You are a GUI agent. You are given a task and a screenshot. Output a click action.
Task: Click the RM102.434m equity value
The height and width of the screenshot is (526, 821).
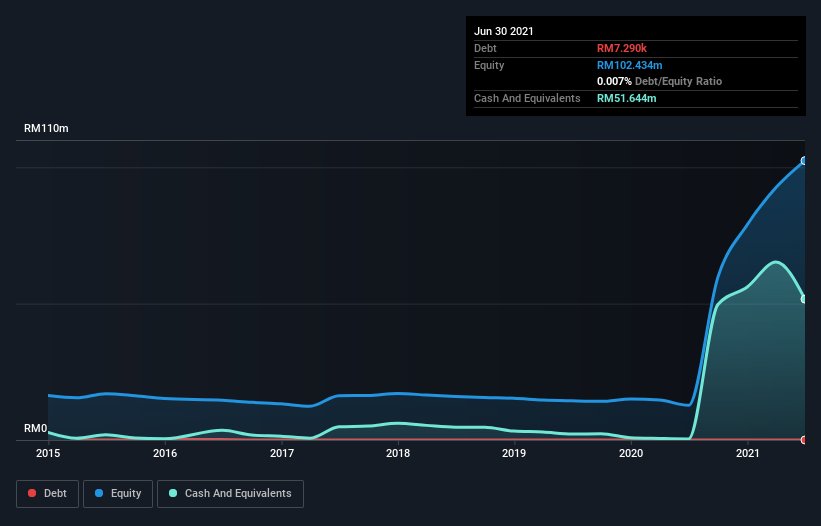630,65
